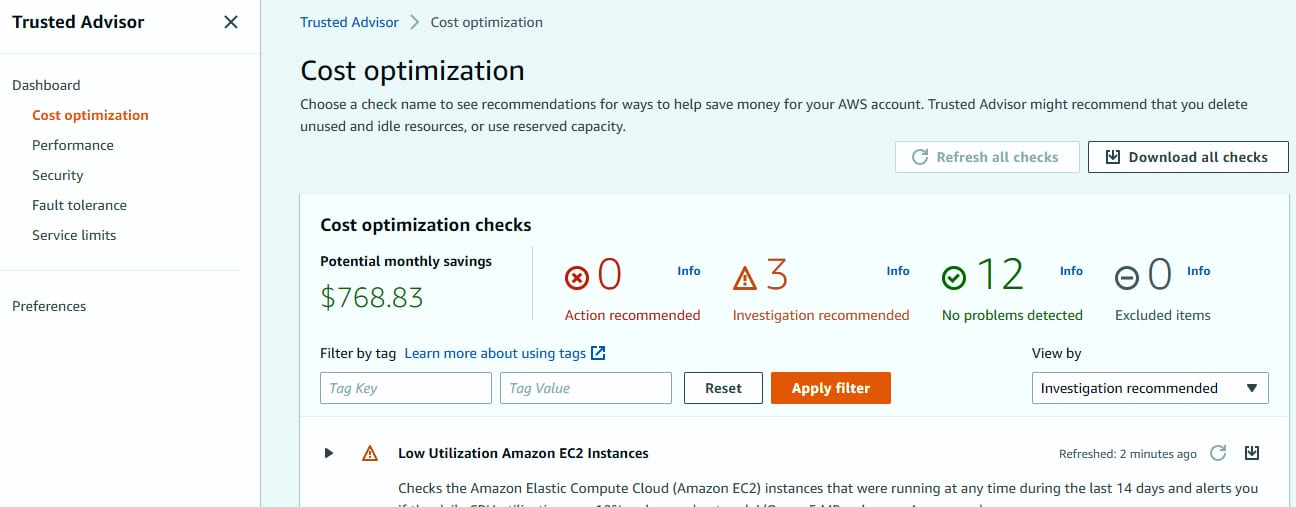Click the Tag Key input field

pos(406,388)
